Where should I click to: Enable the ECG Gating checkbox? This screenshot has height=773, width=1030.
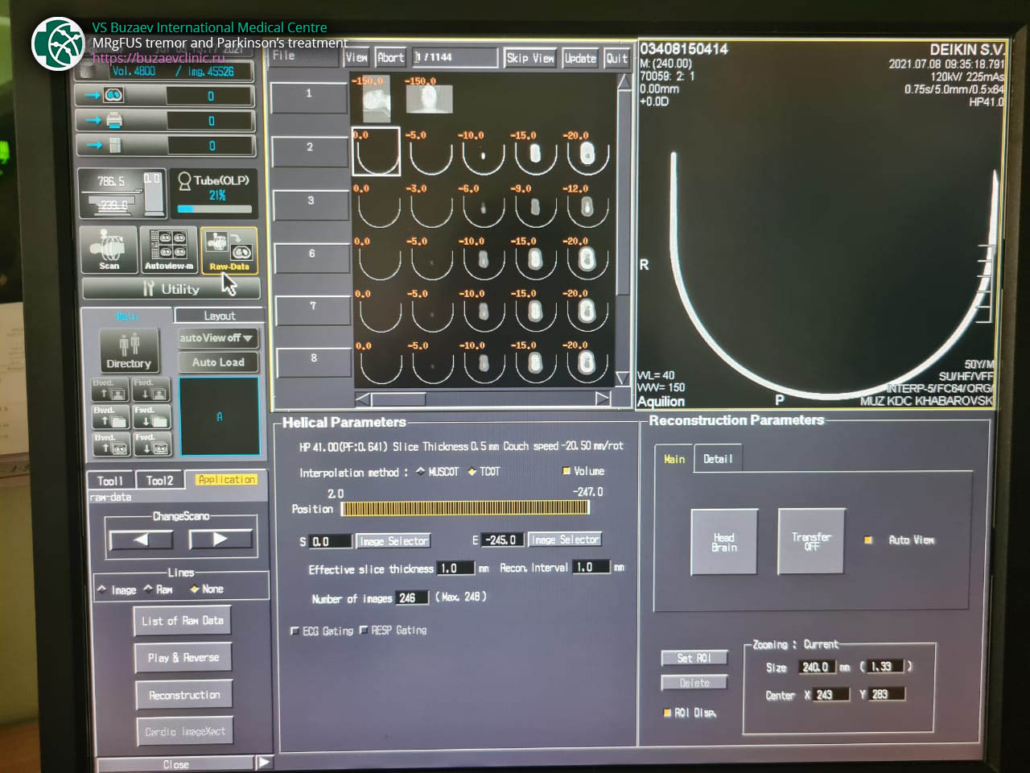294,631
